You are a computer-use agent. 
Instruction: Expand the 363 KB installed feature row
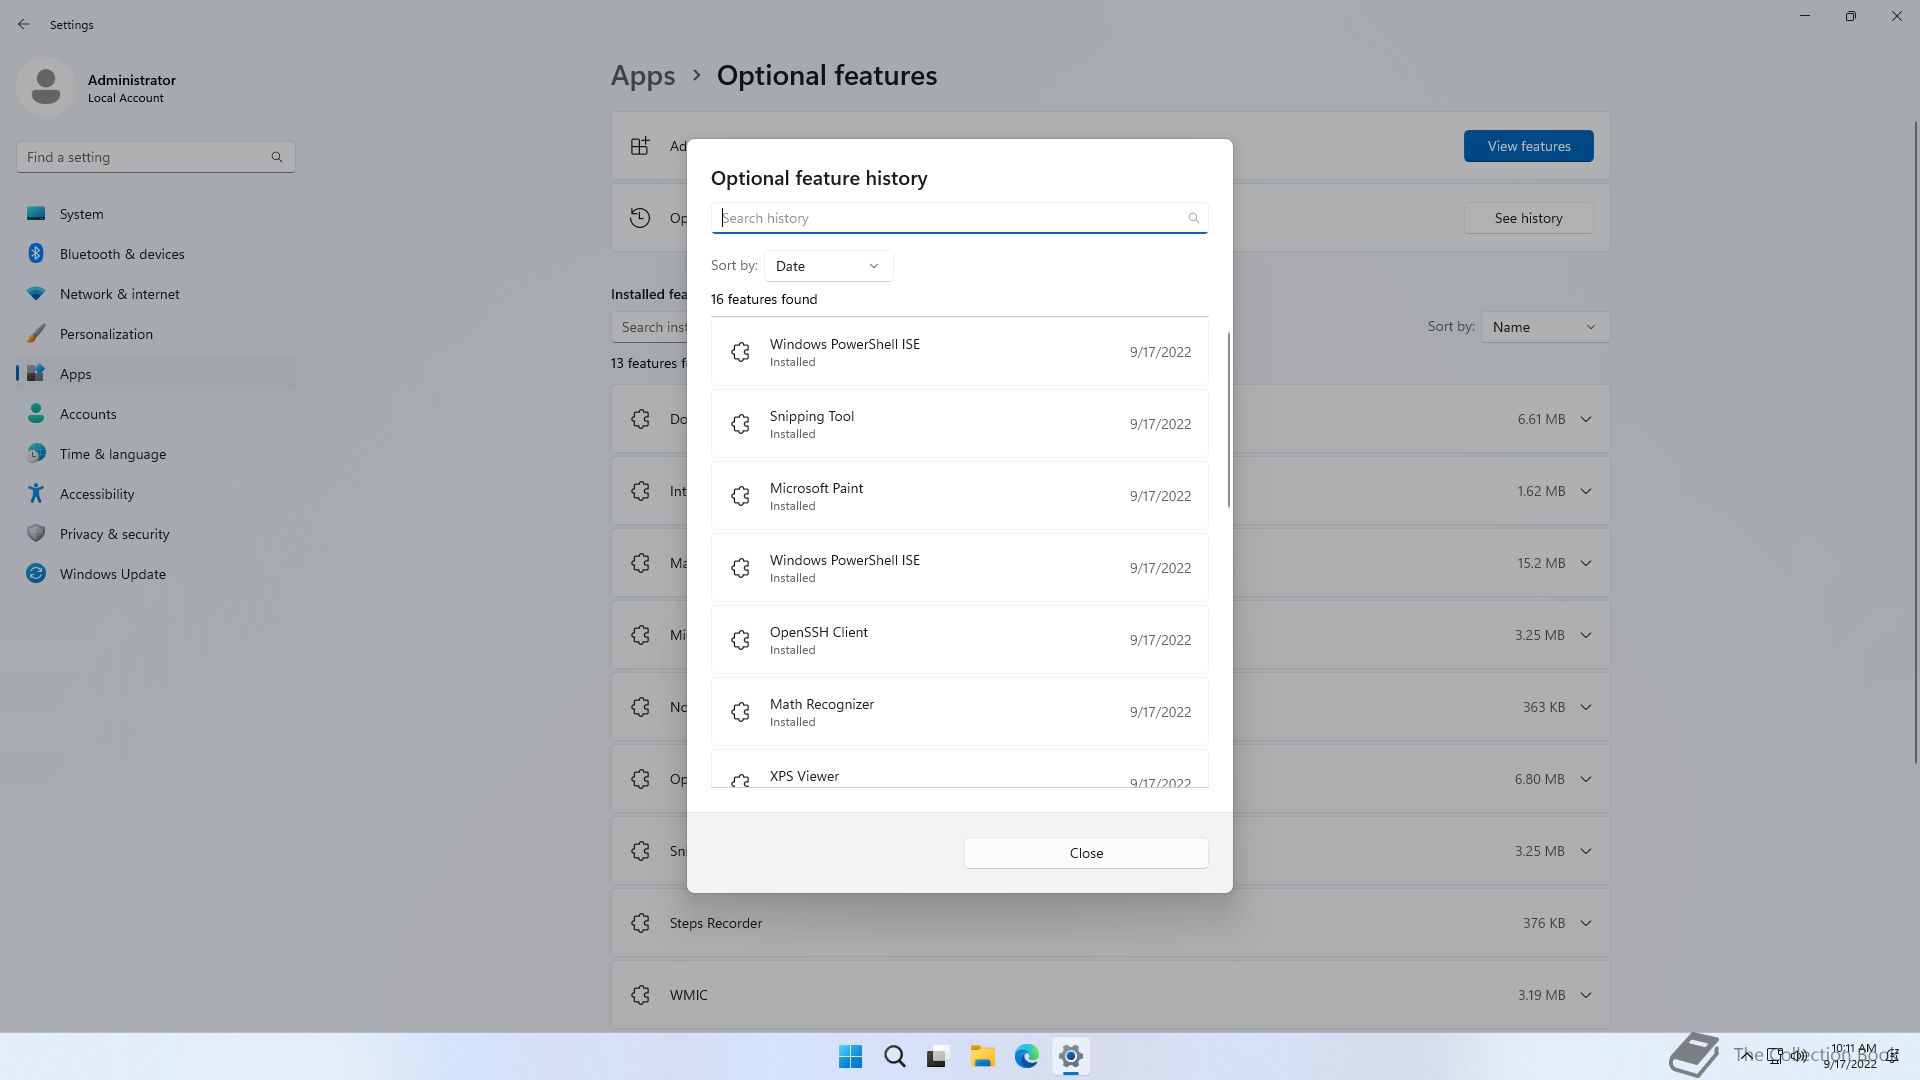click(x=1586, y=707)
